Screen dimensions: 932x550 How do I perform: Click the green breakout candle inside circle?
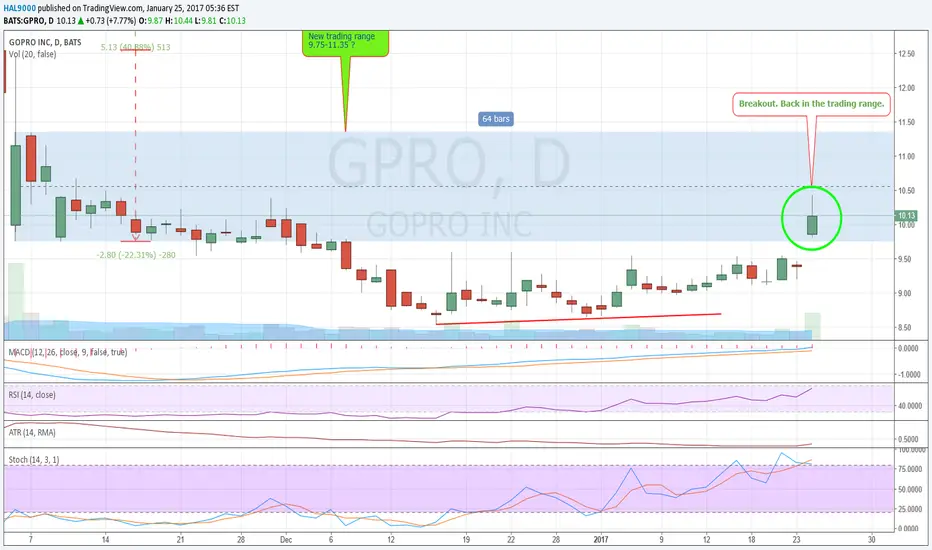click(812, 225)
